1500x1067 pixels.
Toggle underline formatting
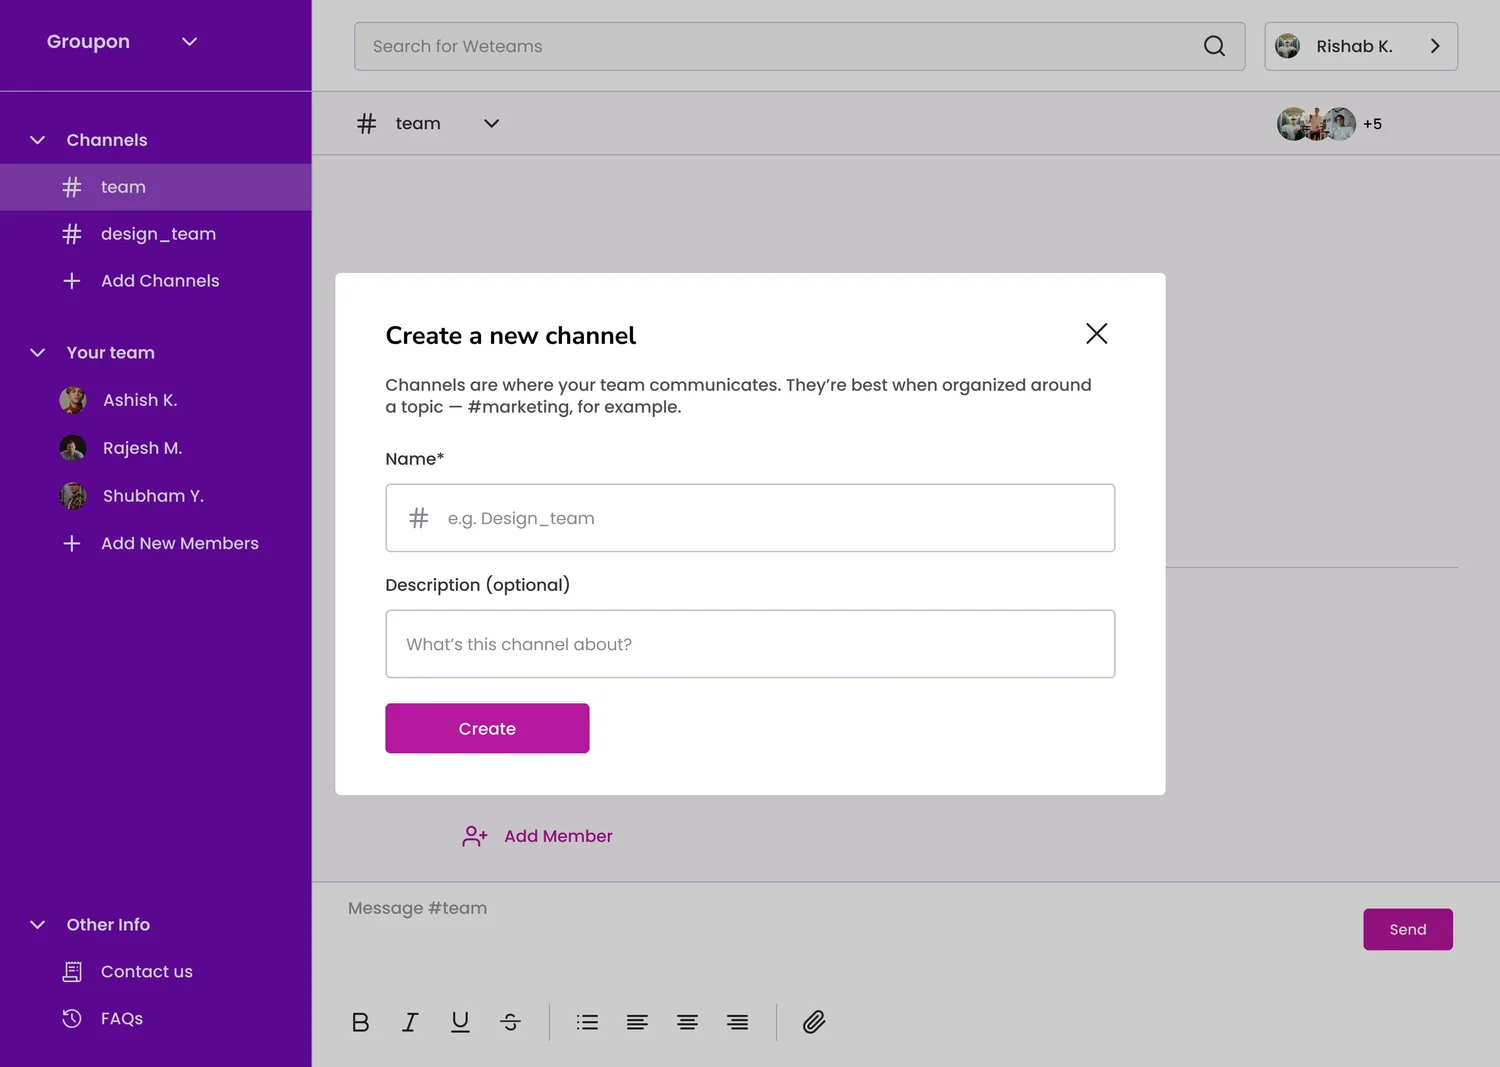click(x=460, y=1022)
